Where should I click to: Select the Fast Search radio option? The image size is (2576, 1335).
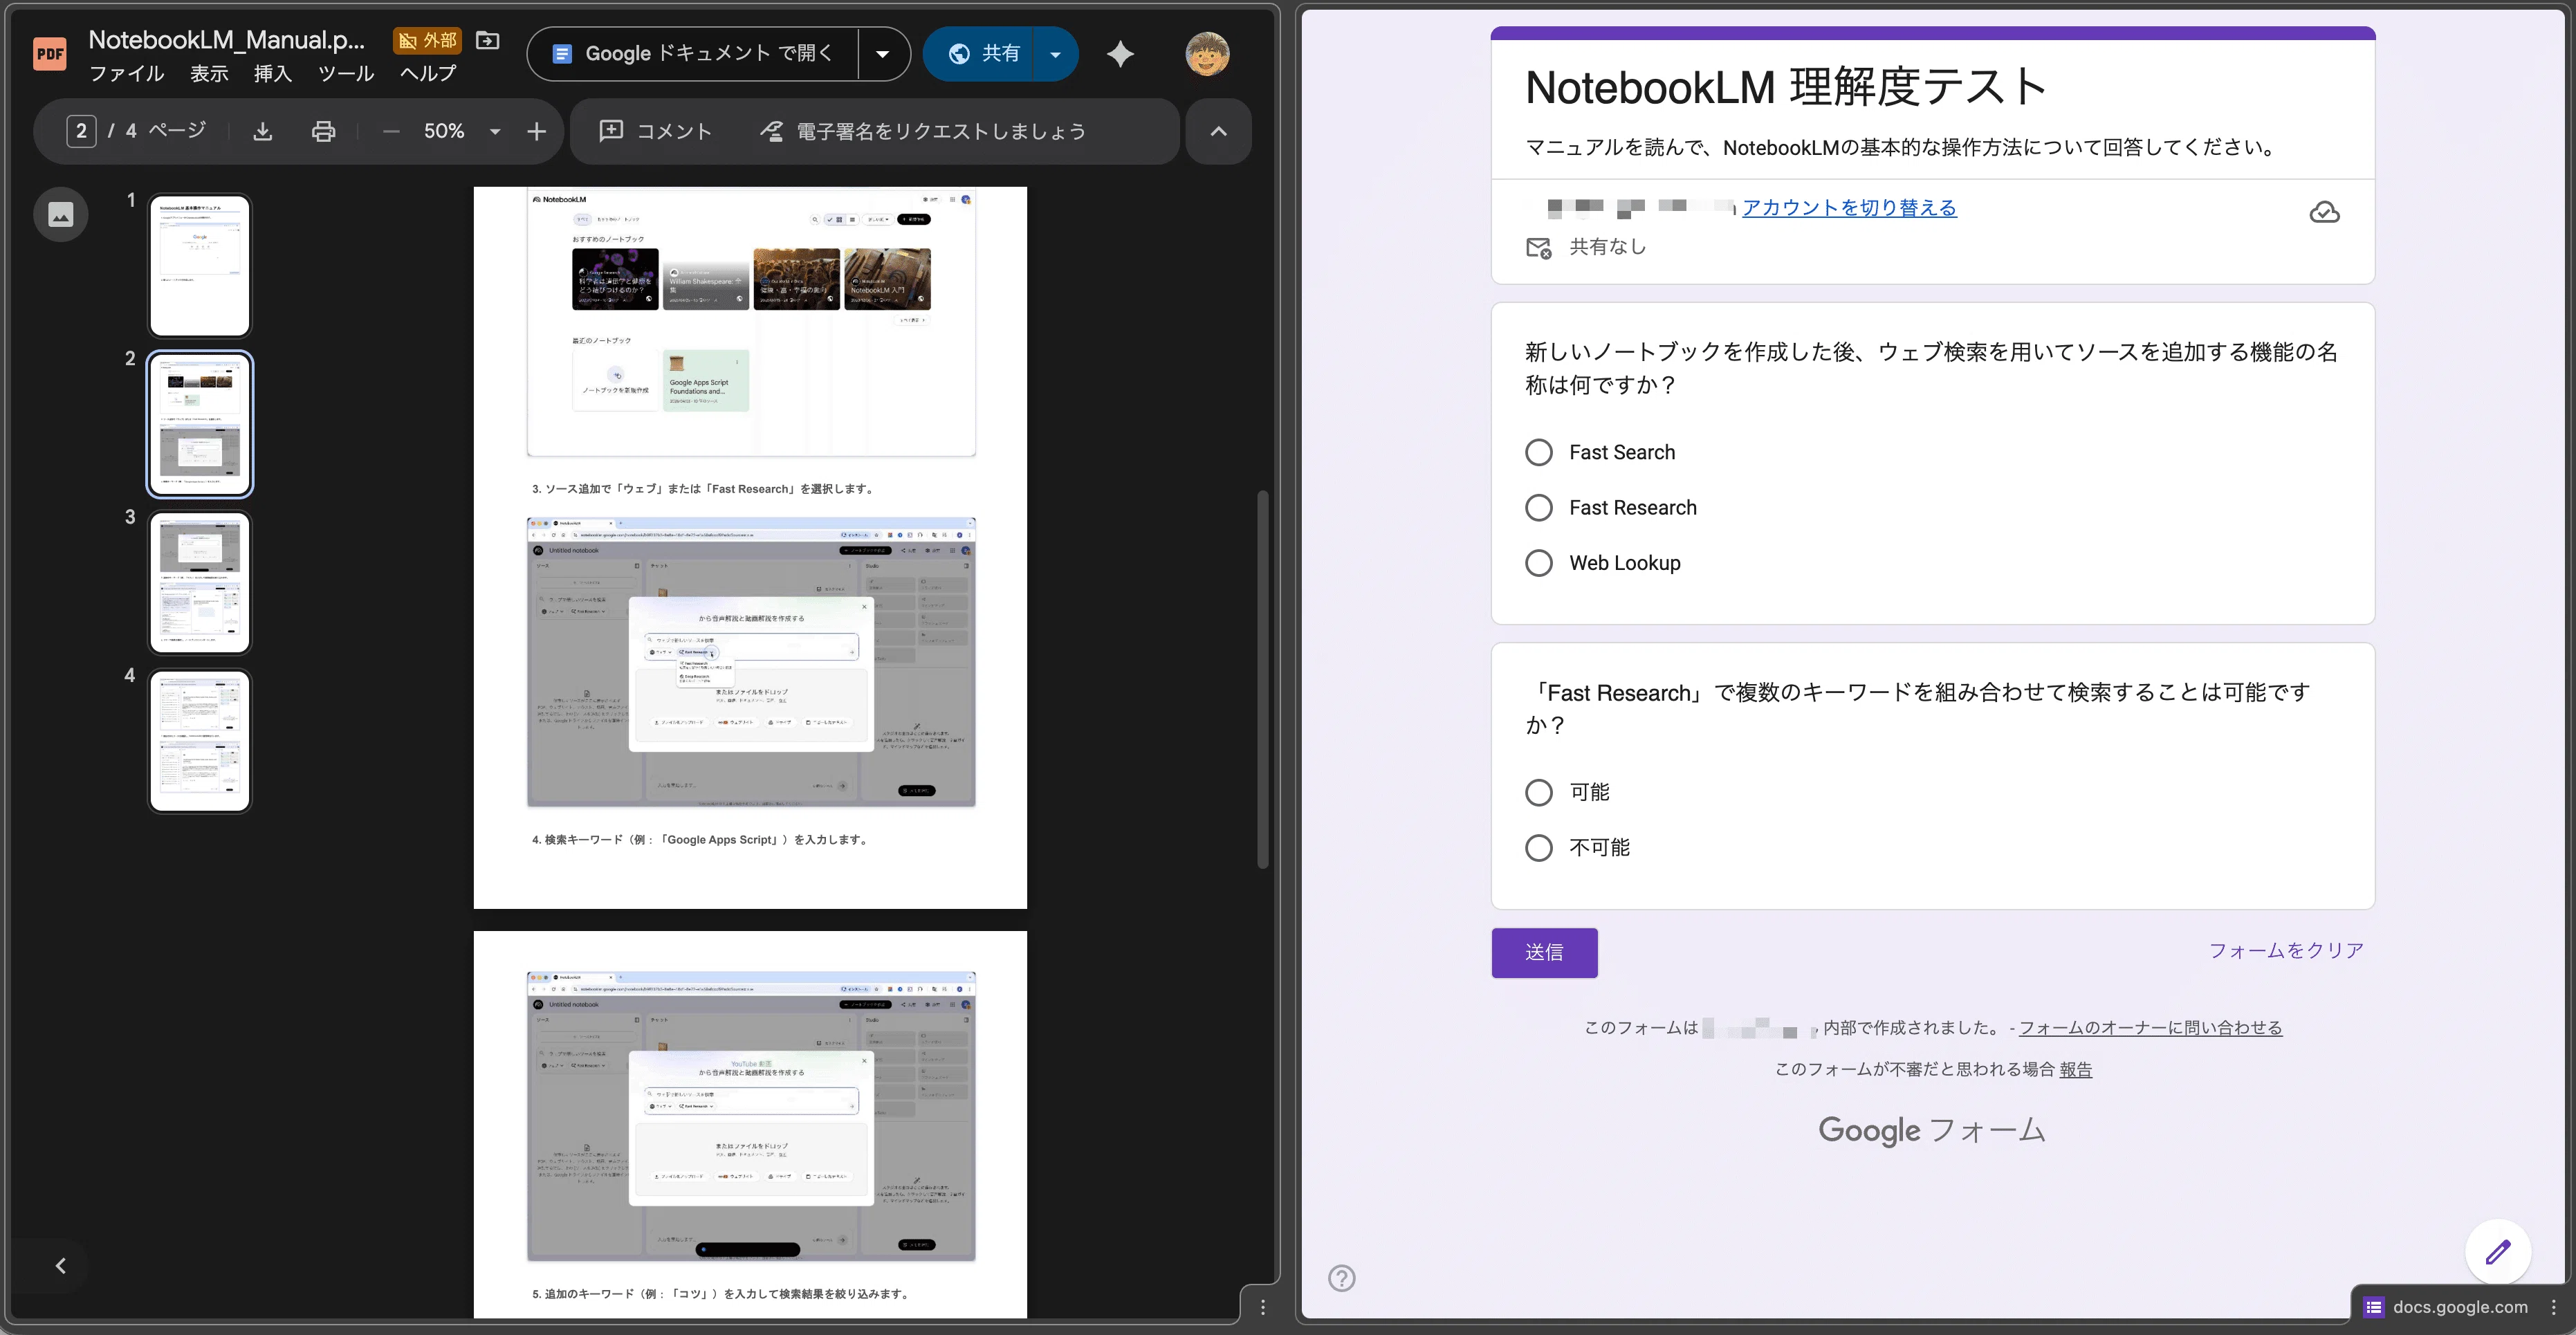tap(1539, 452)
